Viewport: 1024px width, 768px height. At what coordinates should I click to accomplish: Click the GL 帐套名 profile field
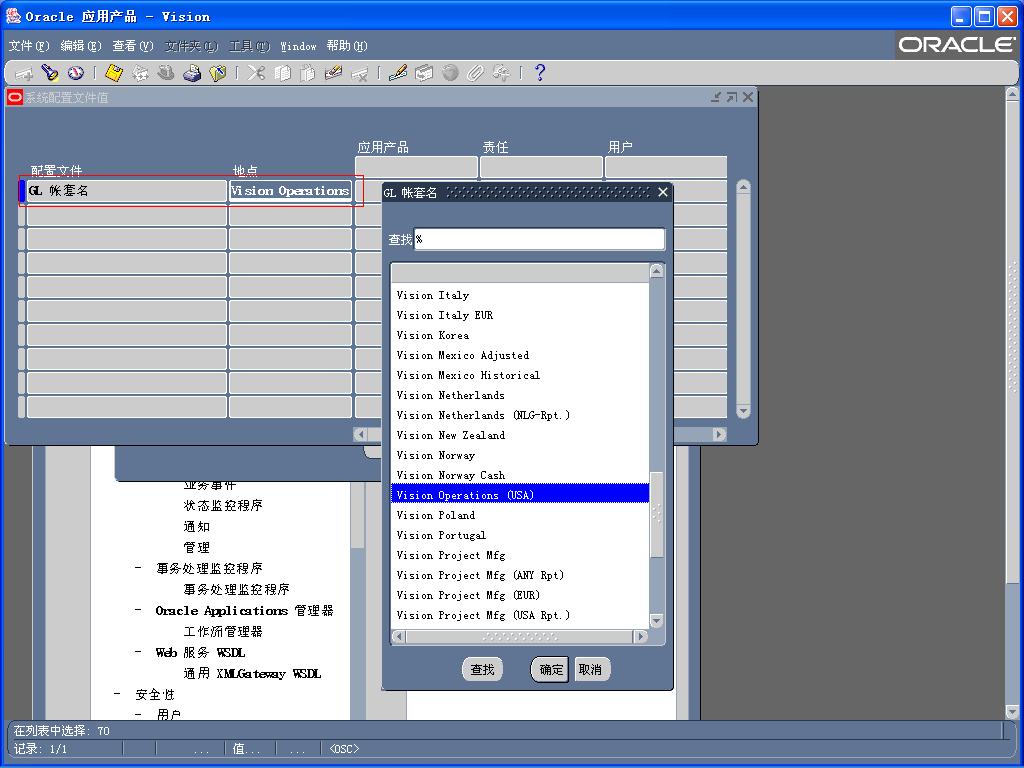pyautogui.click(x=127, y=191)
